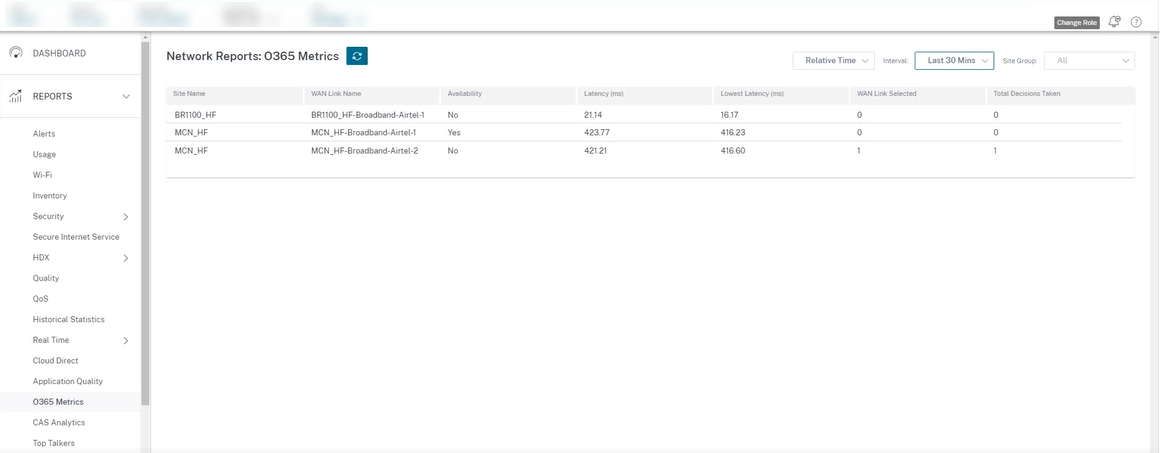
Task: Refresh the O365 Metrics report
Action: (x=357, y=56)
